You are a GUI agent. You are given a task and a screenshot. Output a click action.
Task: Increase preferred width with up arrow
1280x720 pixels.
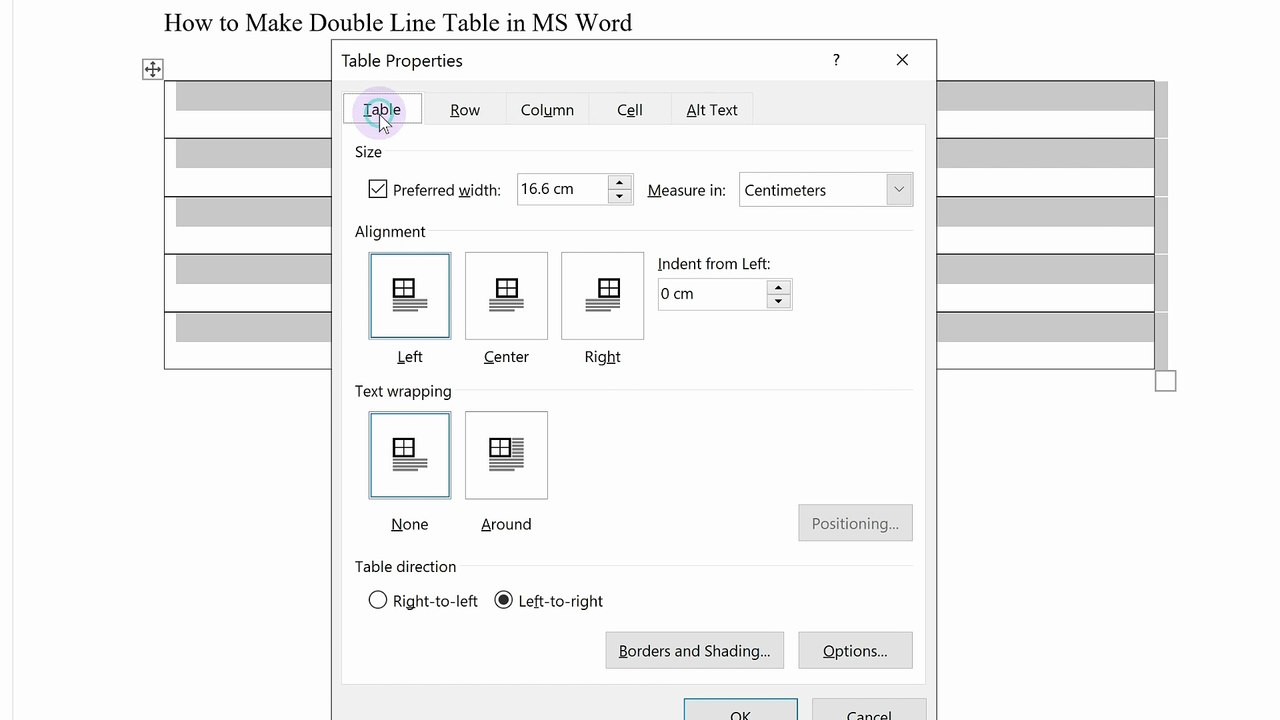click(620, 183)
